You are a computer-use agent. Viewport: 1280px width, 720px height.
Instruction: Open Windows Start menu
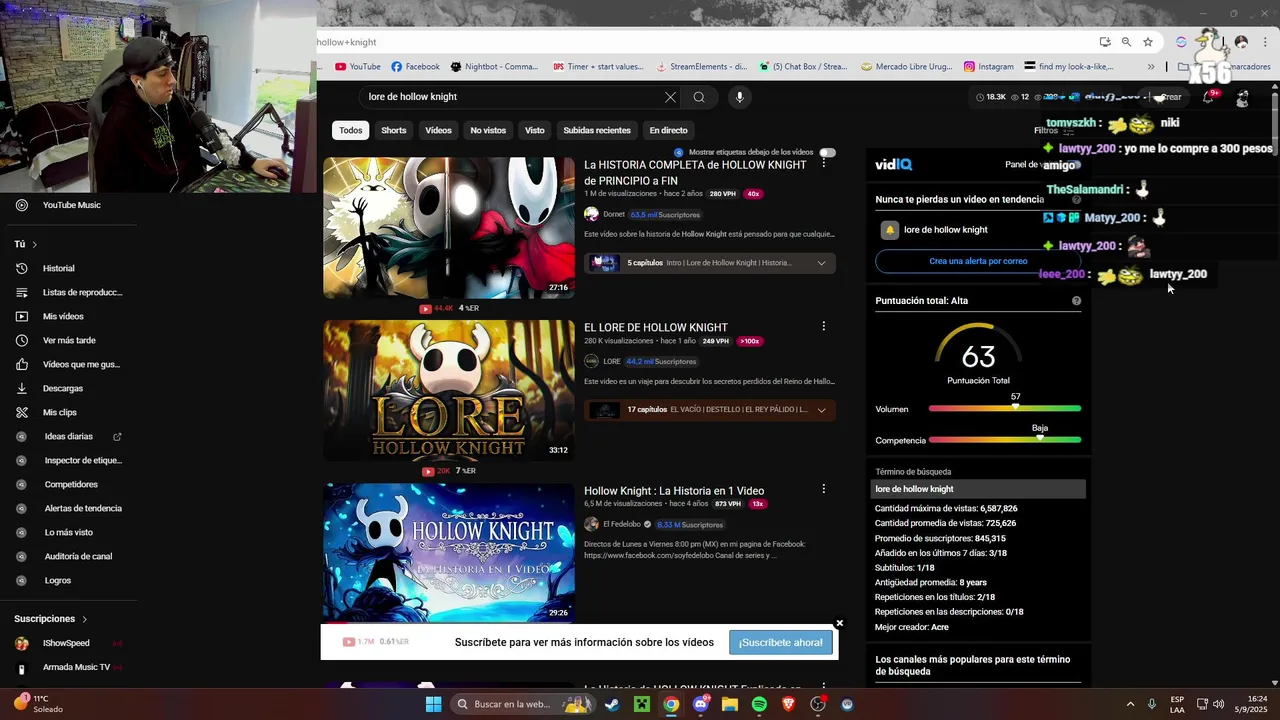click(433, 704)
